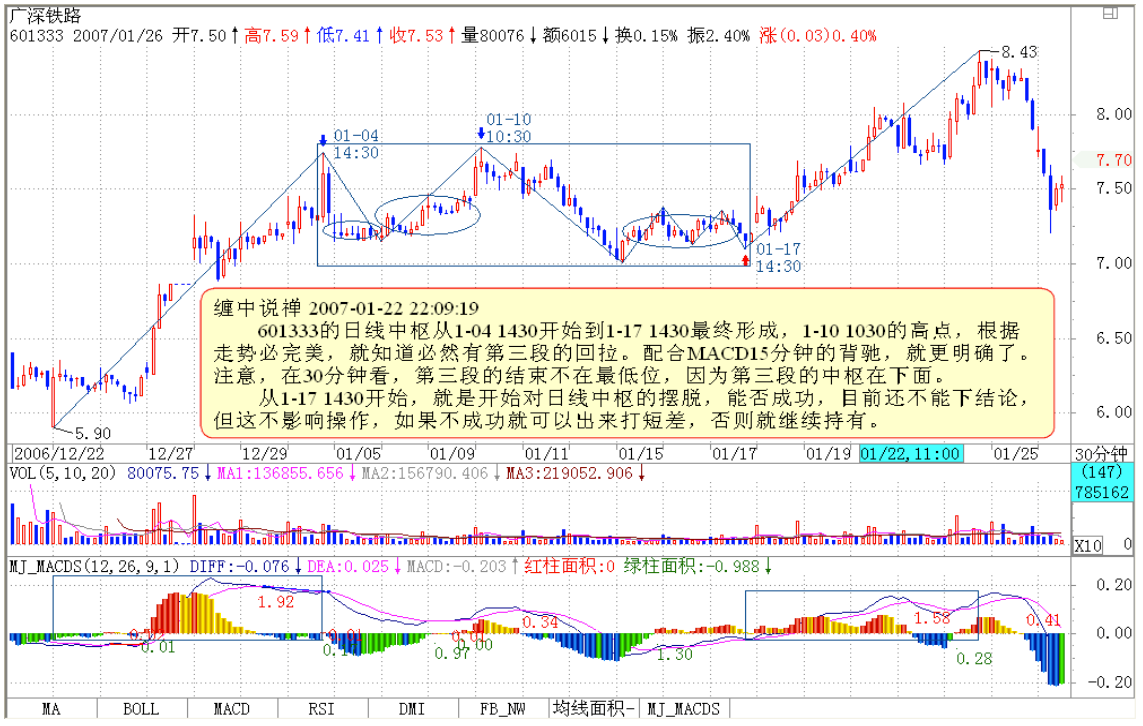Click the MA1:136855.656 volume average value
The width and height of the screenshot is (1143, 726).
280,473
